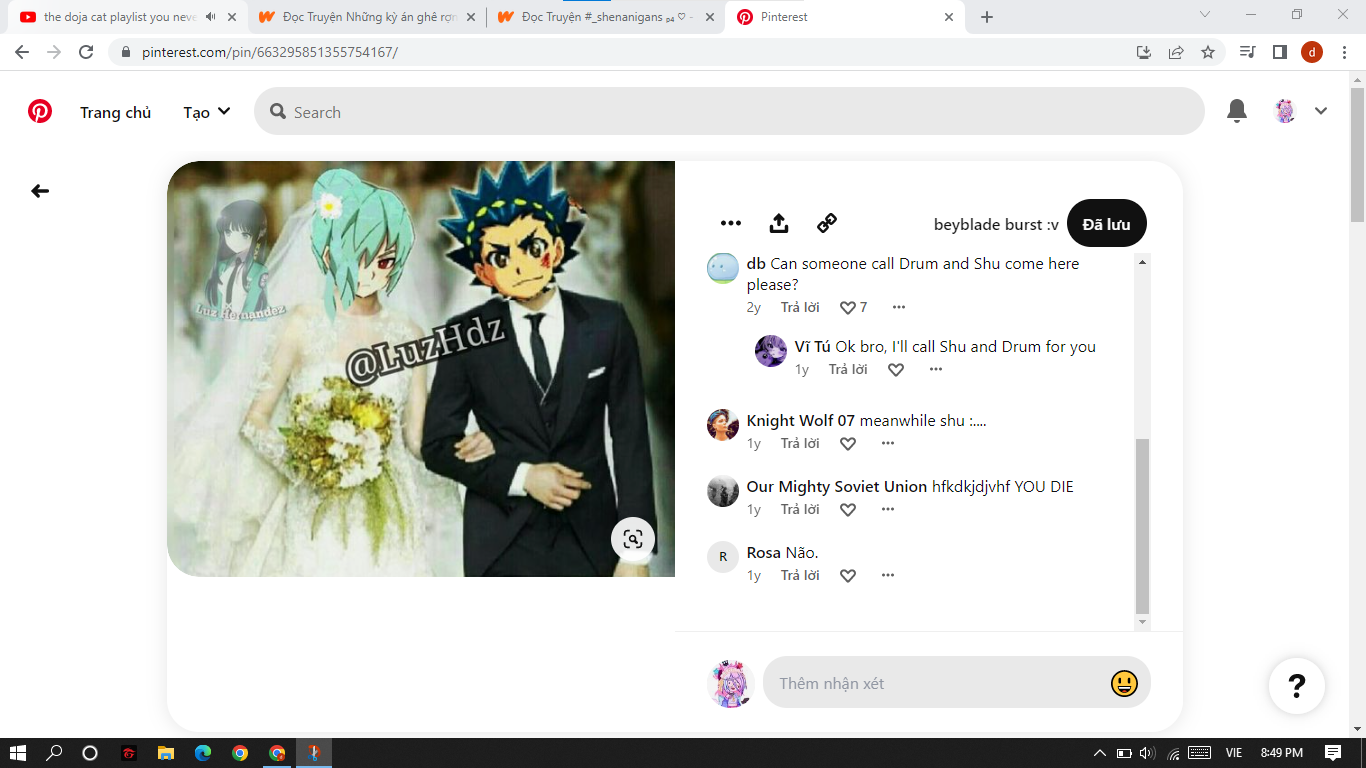Screen dimensions: 1366x768
Task: Open pin more-options three dots menu
Action: pyautogui.click(x=731, y=223)
